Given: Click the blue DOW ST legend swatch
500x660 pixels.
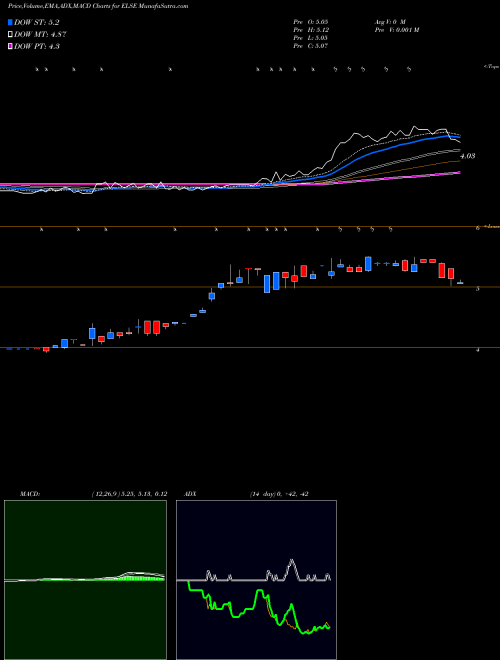Looking at the screenshot, I should click(11, 22).
